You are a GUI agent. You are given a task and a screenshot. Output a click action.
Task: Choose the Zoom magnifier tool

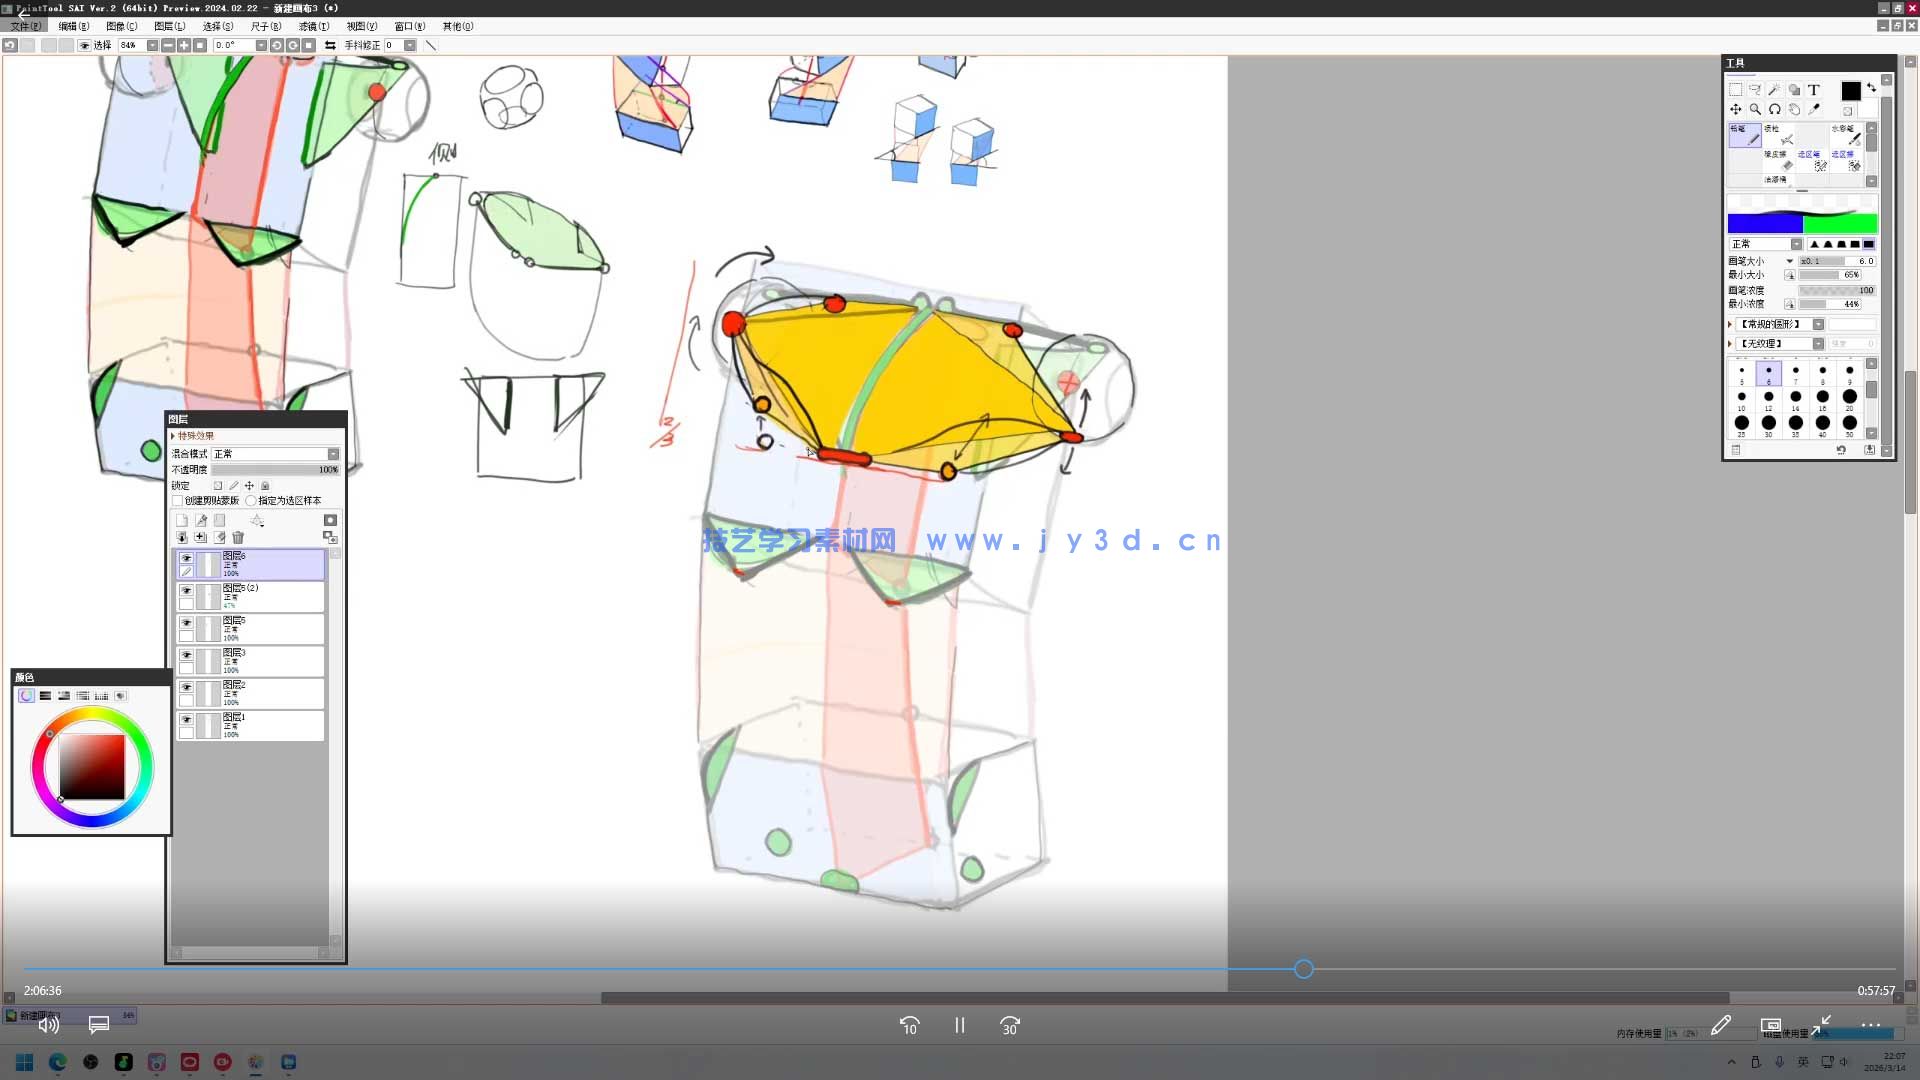[1755, 109]
